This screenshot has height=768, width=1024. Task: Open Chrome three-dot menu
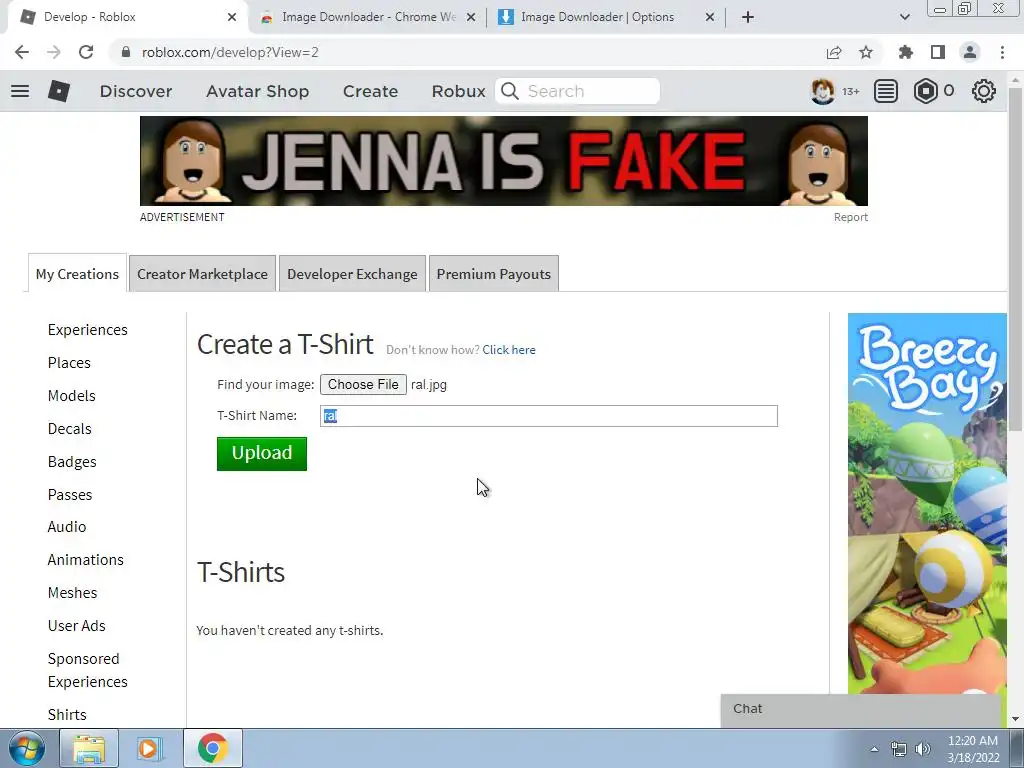[x=1002, y=52]
